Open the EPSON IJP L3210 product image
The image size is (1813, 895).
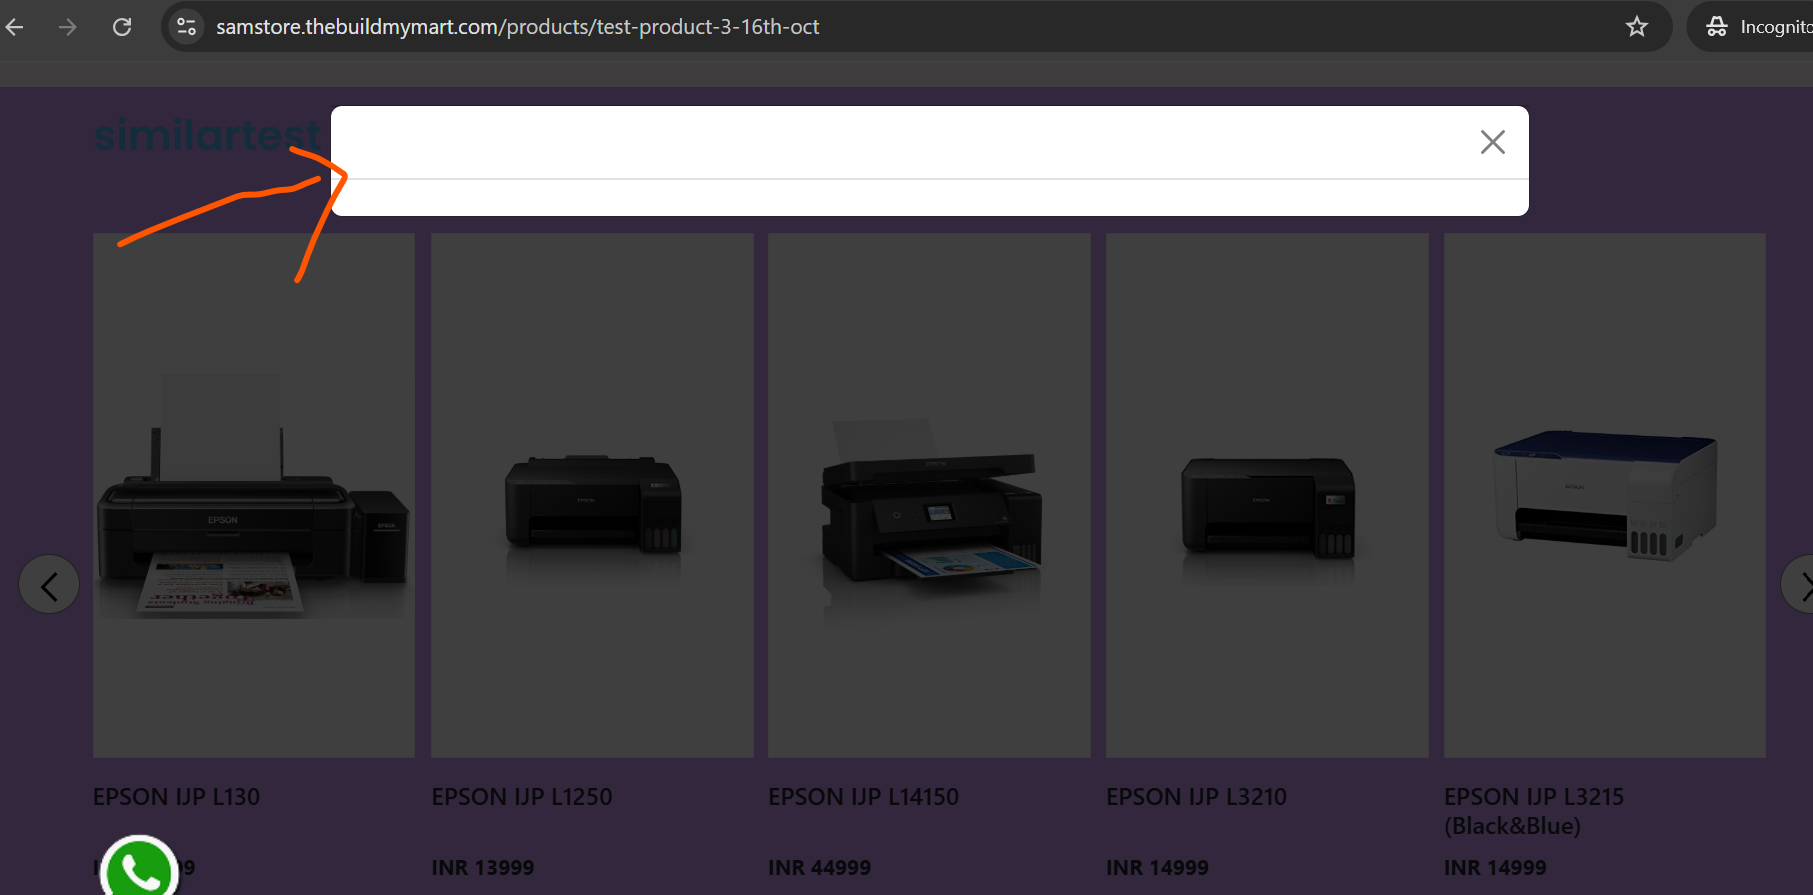point(1267,495)
